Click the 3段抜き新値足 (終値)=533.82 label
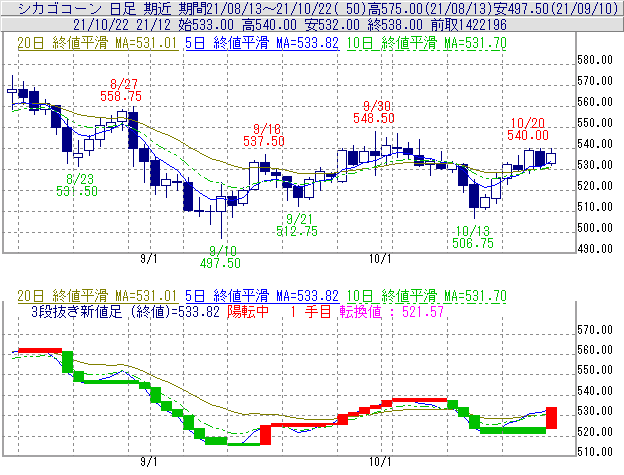This screenshot has width=624, height=475. tap(125, 311)
